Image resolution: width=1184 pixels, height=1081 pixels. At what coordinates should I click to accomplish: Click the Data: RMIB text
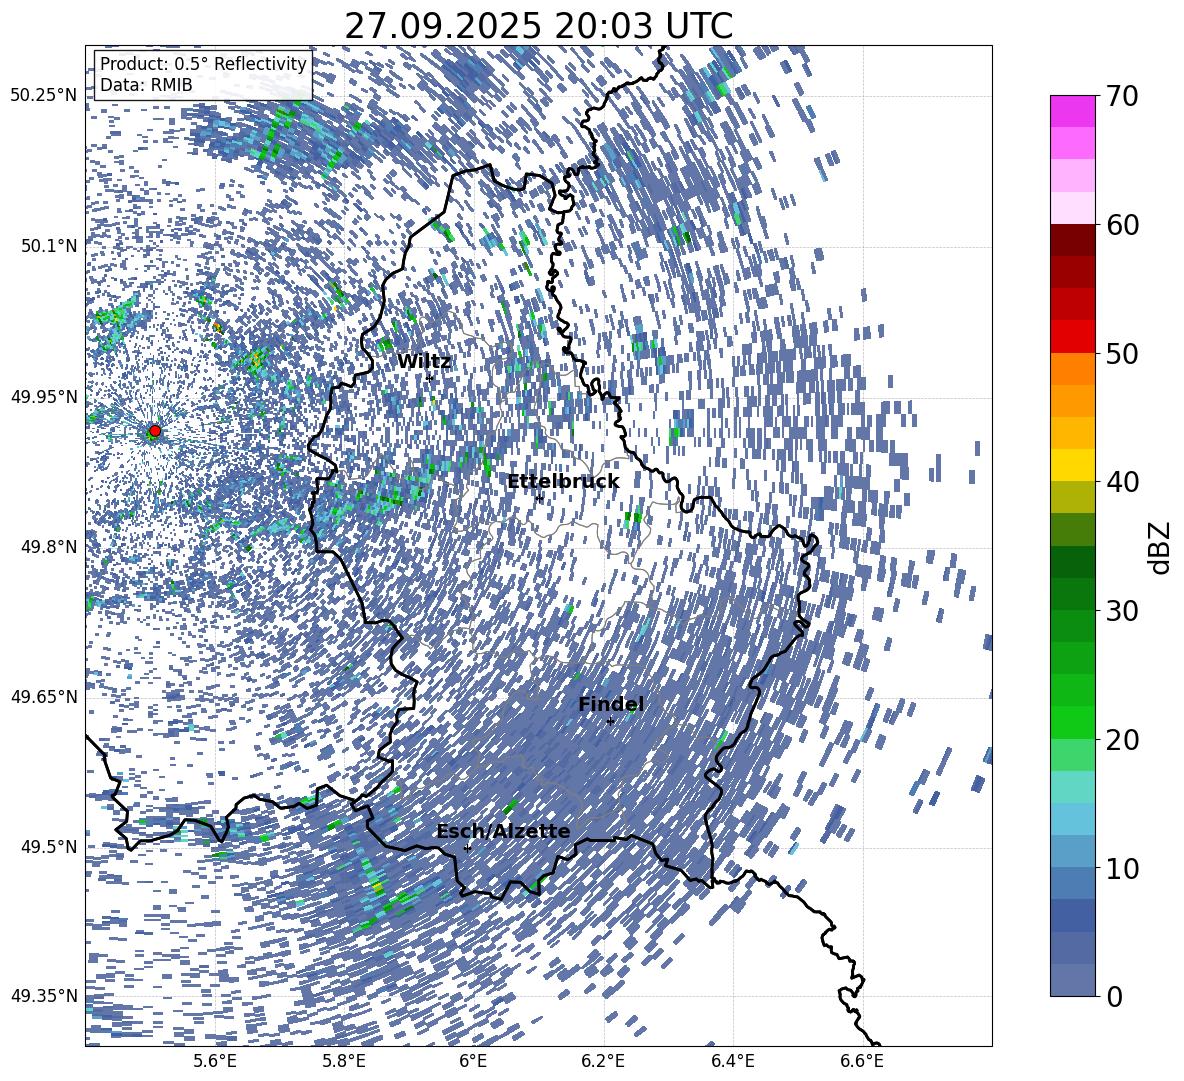pos(146,85)
